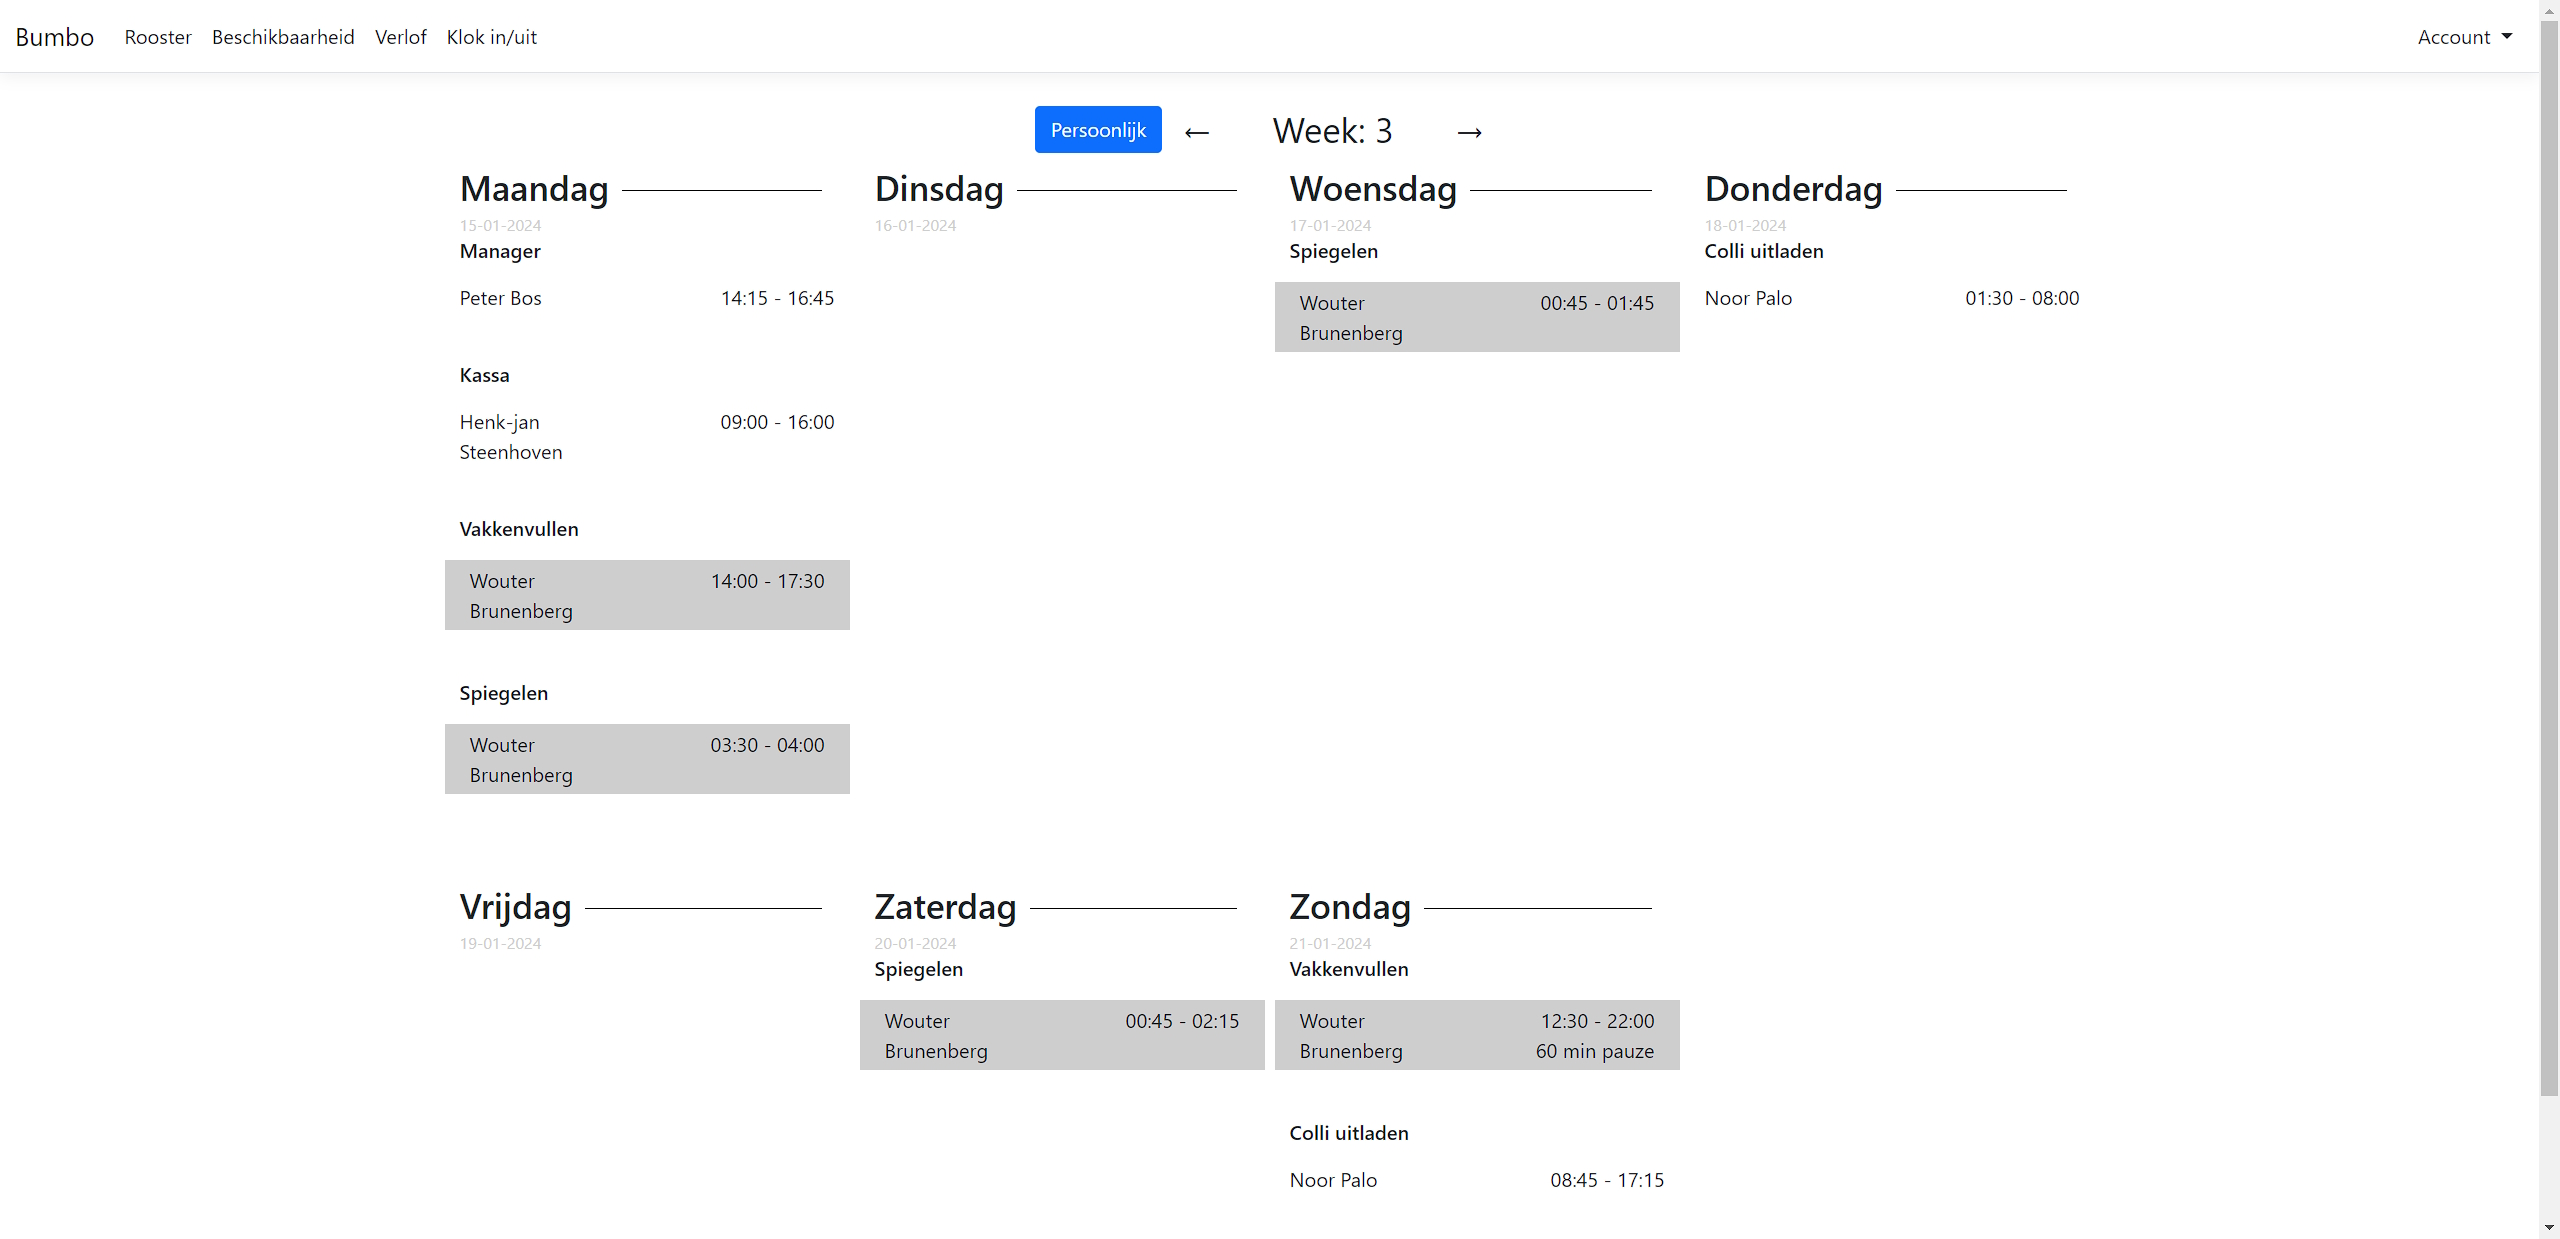
Task: Click the Kassa department label
Action: click(x=485, y=375)
